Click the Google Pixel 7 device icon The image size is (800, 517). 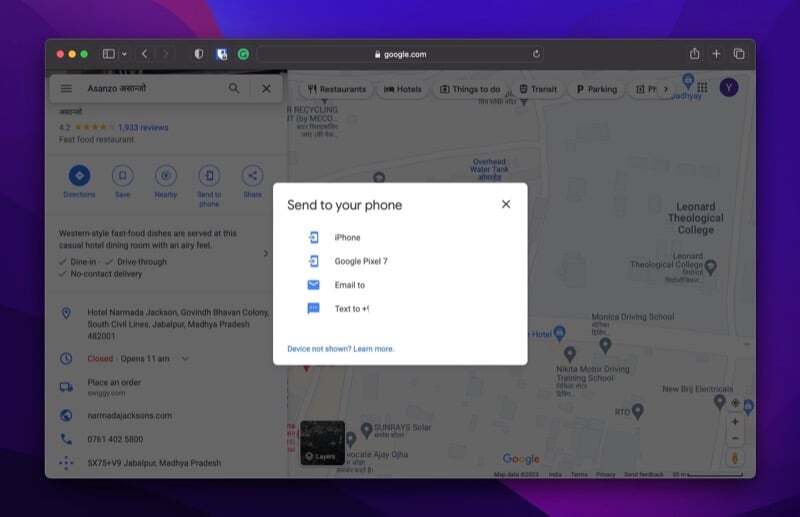click(313, 261)
